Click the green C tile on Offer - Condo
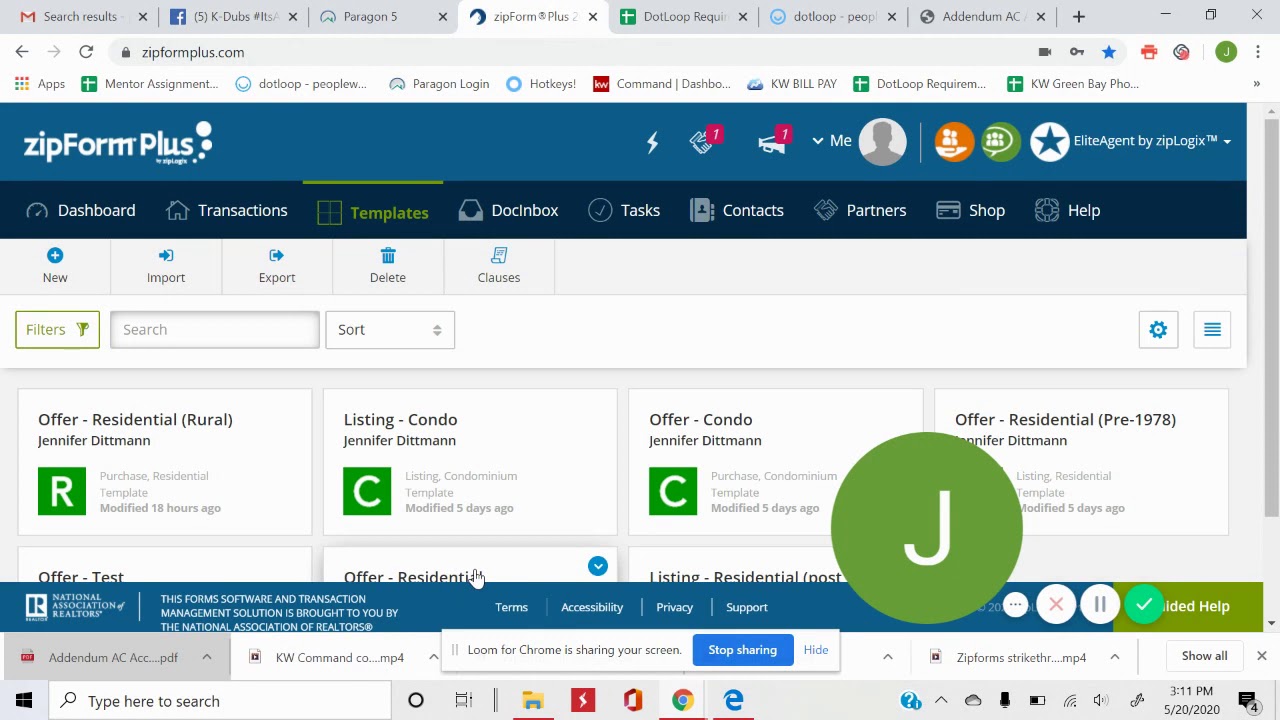This screenshot has width=1280, height=720. point(673,491)
